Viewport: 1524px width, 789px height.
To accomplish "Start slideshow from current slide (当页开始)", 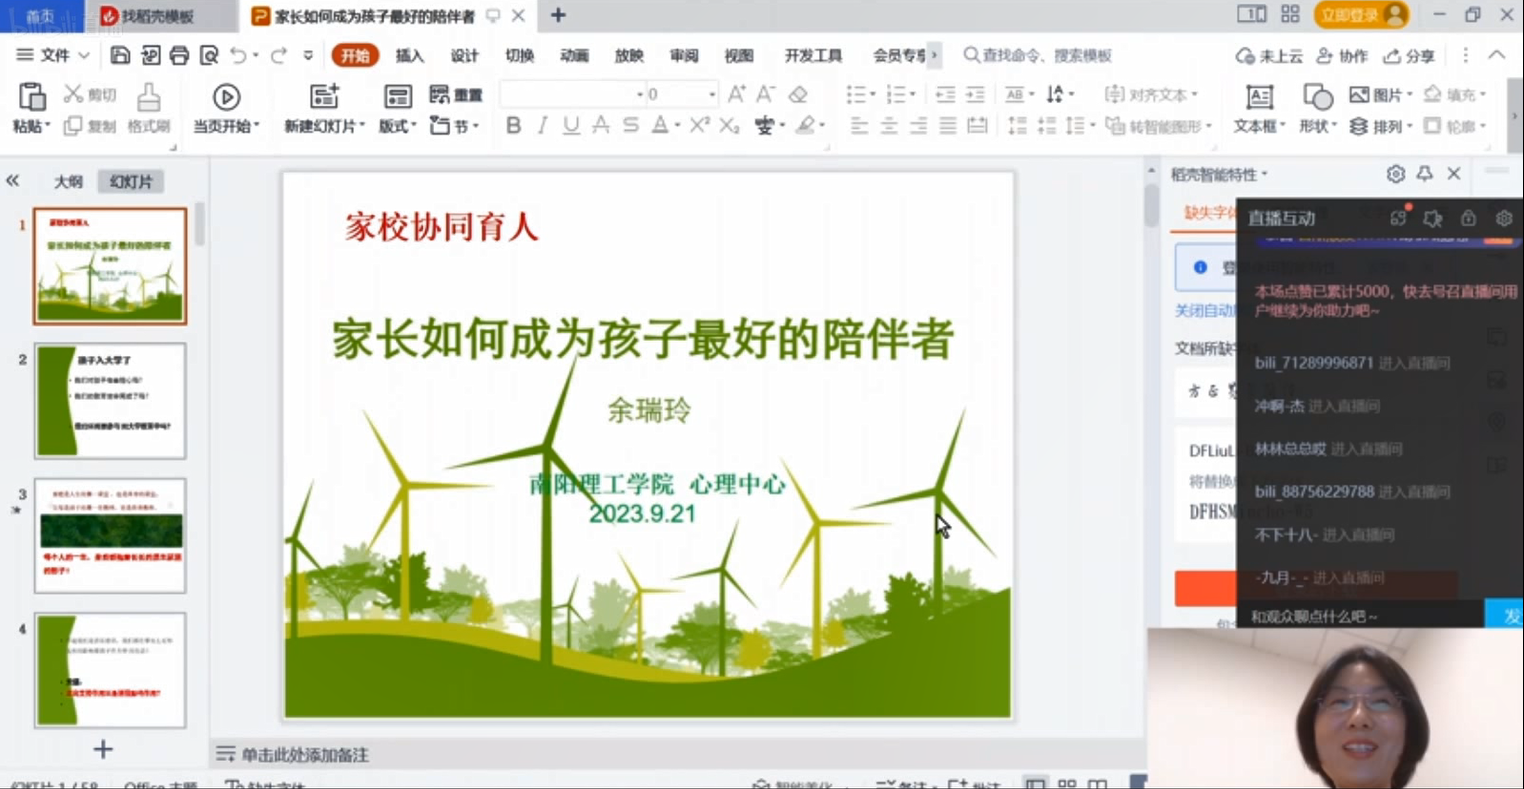I will coord(226,97).
